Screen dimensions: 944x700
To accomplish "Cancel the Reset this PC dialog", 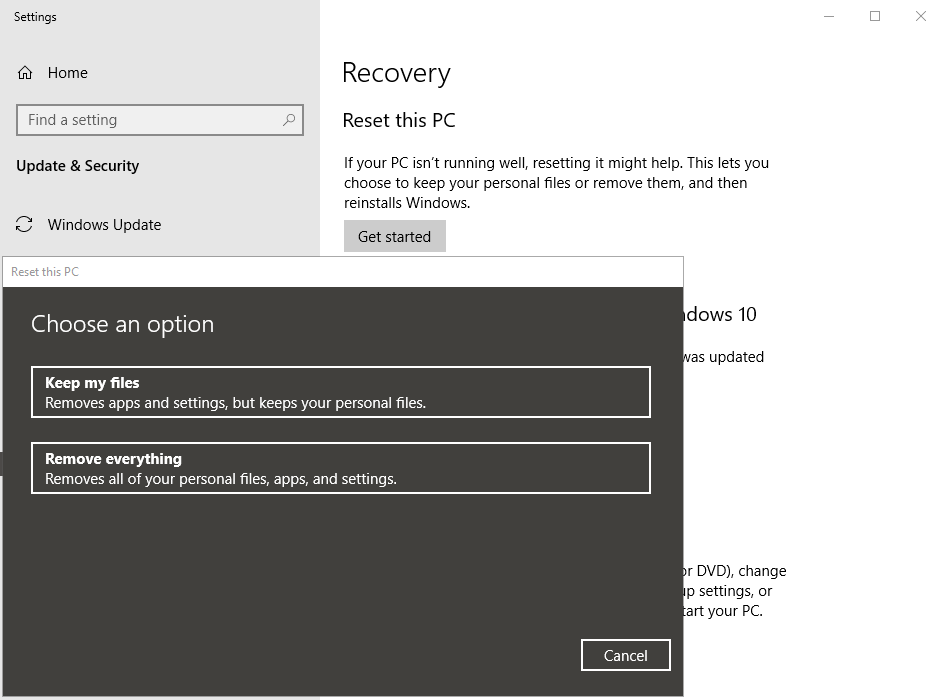I will pyautogui.click(x=625, y=655).
